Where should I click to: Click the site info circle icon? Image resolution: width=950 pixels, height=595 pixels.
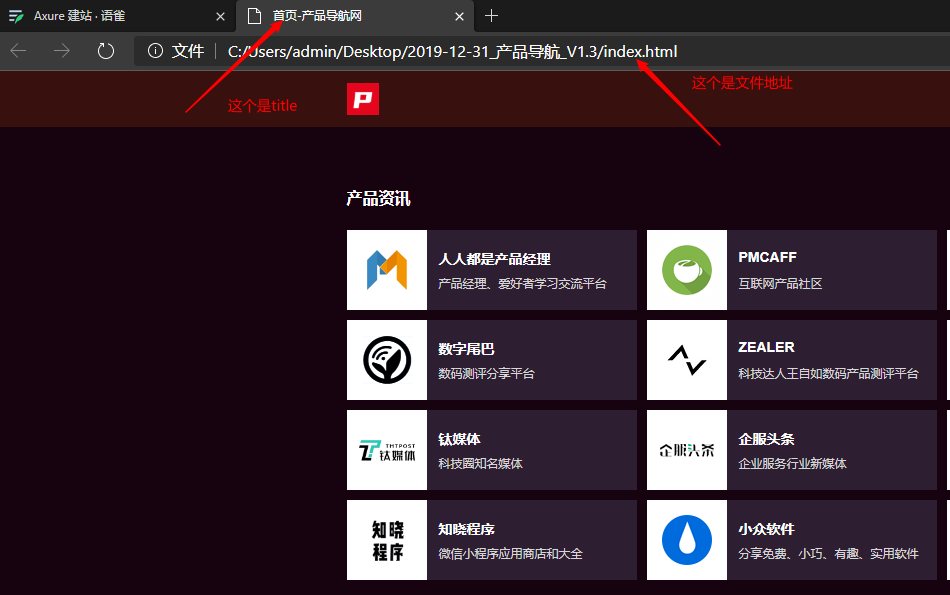pyautogui.click(x=155, y=51)
